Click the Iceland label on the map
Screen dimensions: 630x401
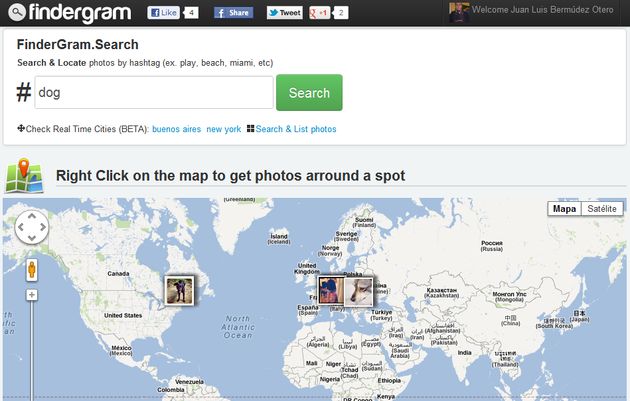pos(279,239)
